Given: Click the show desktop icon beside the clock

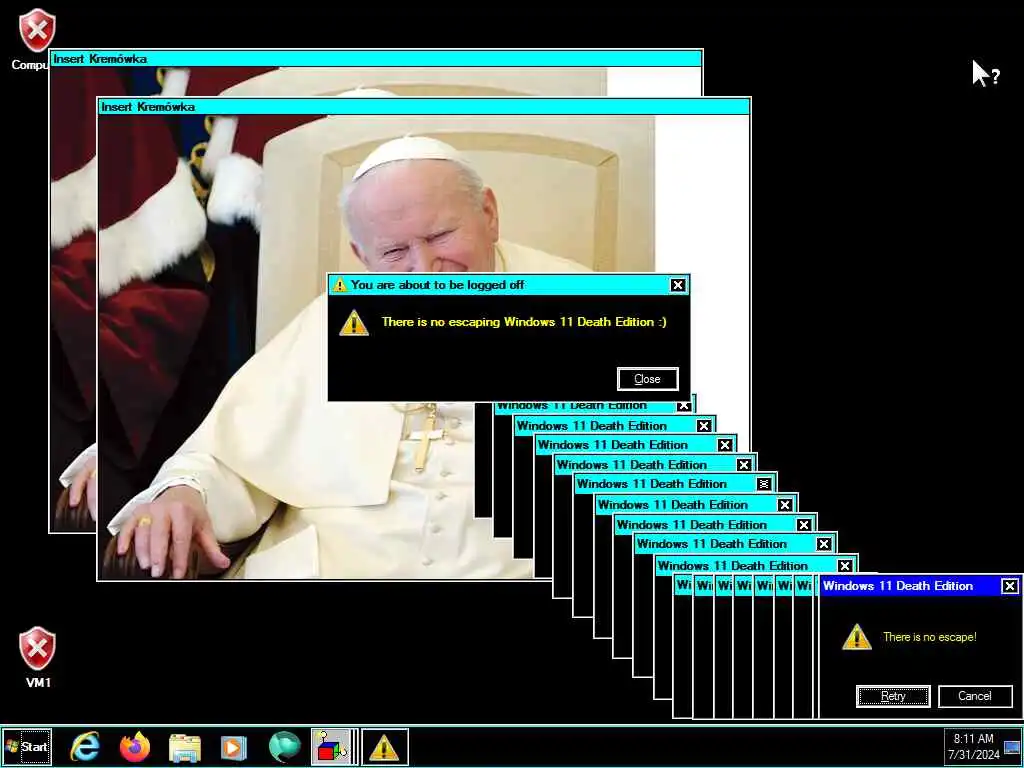Looking at the screenshot, I should pos(1012,747).
